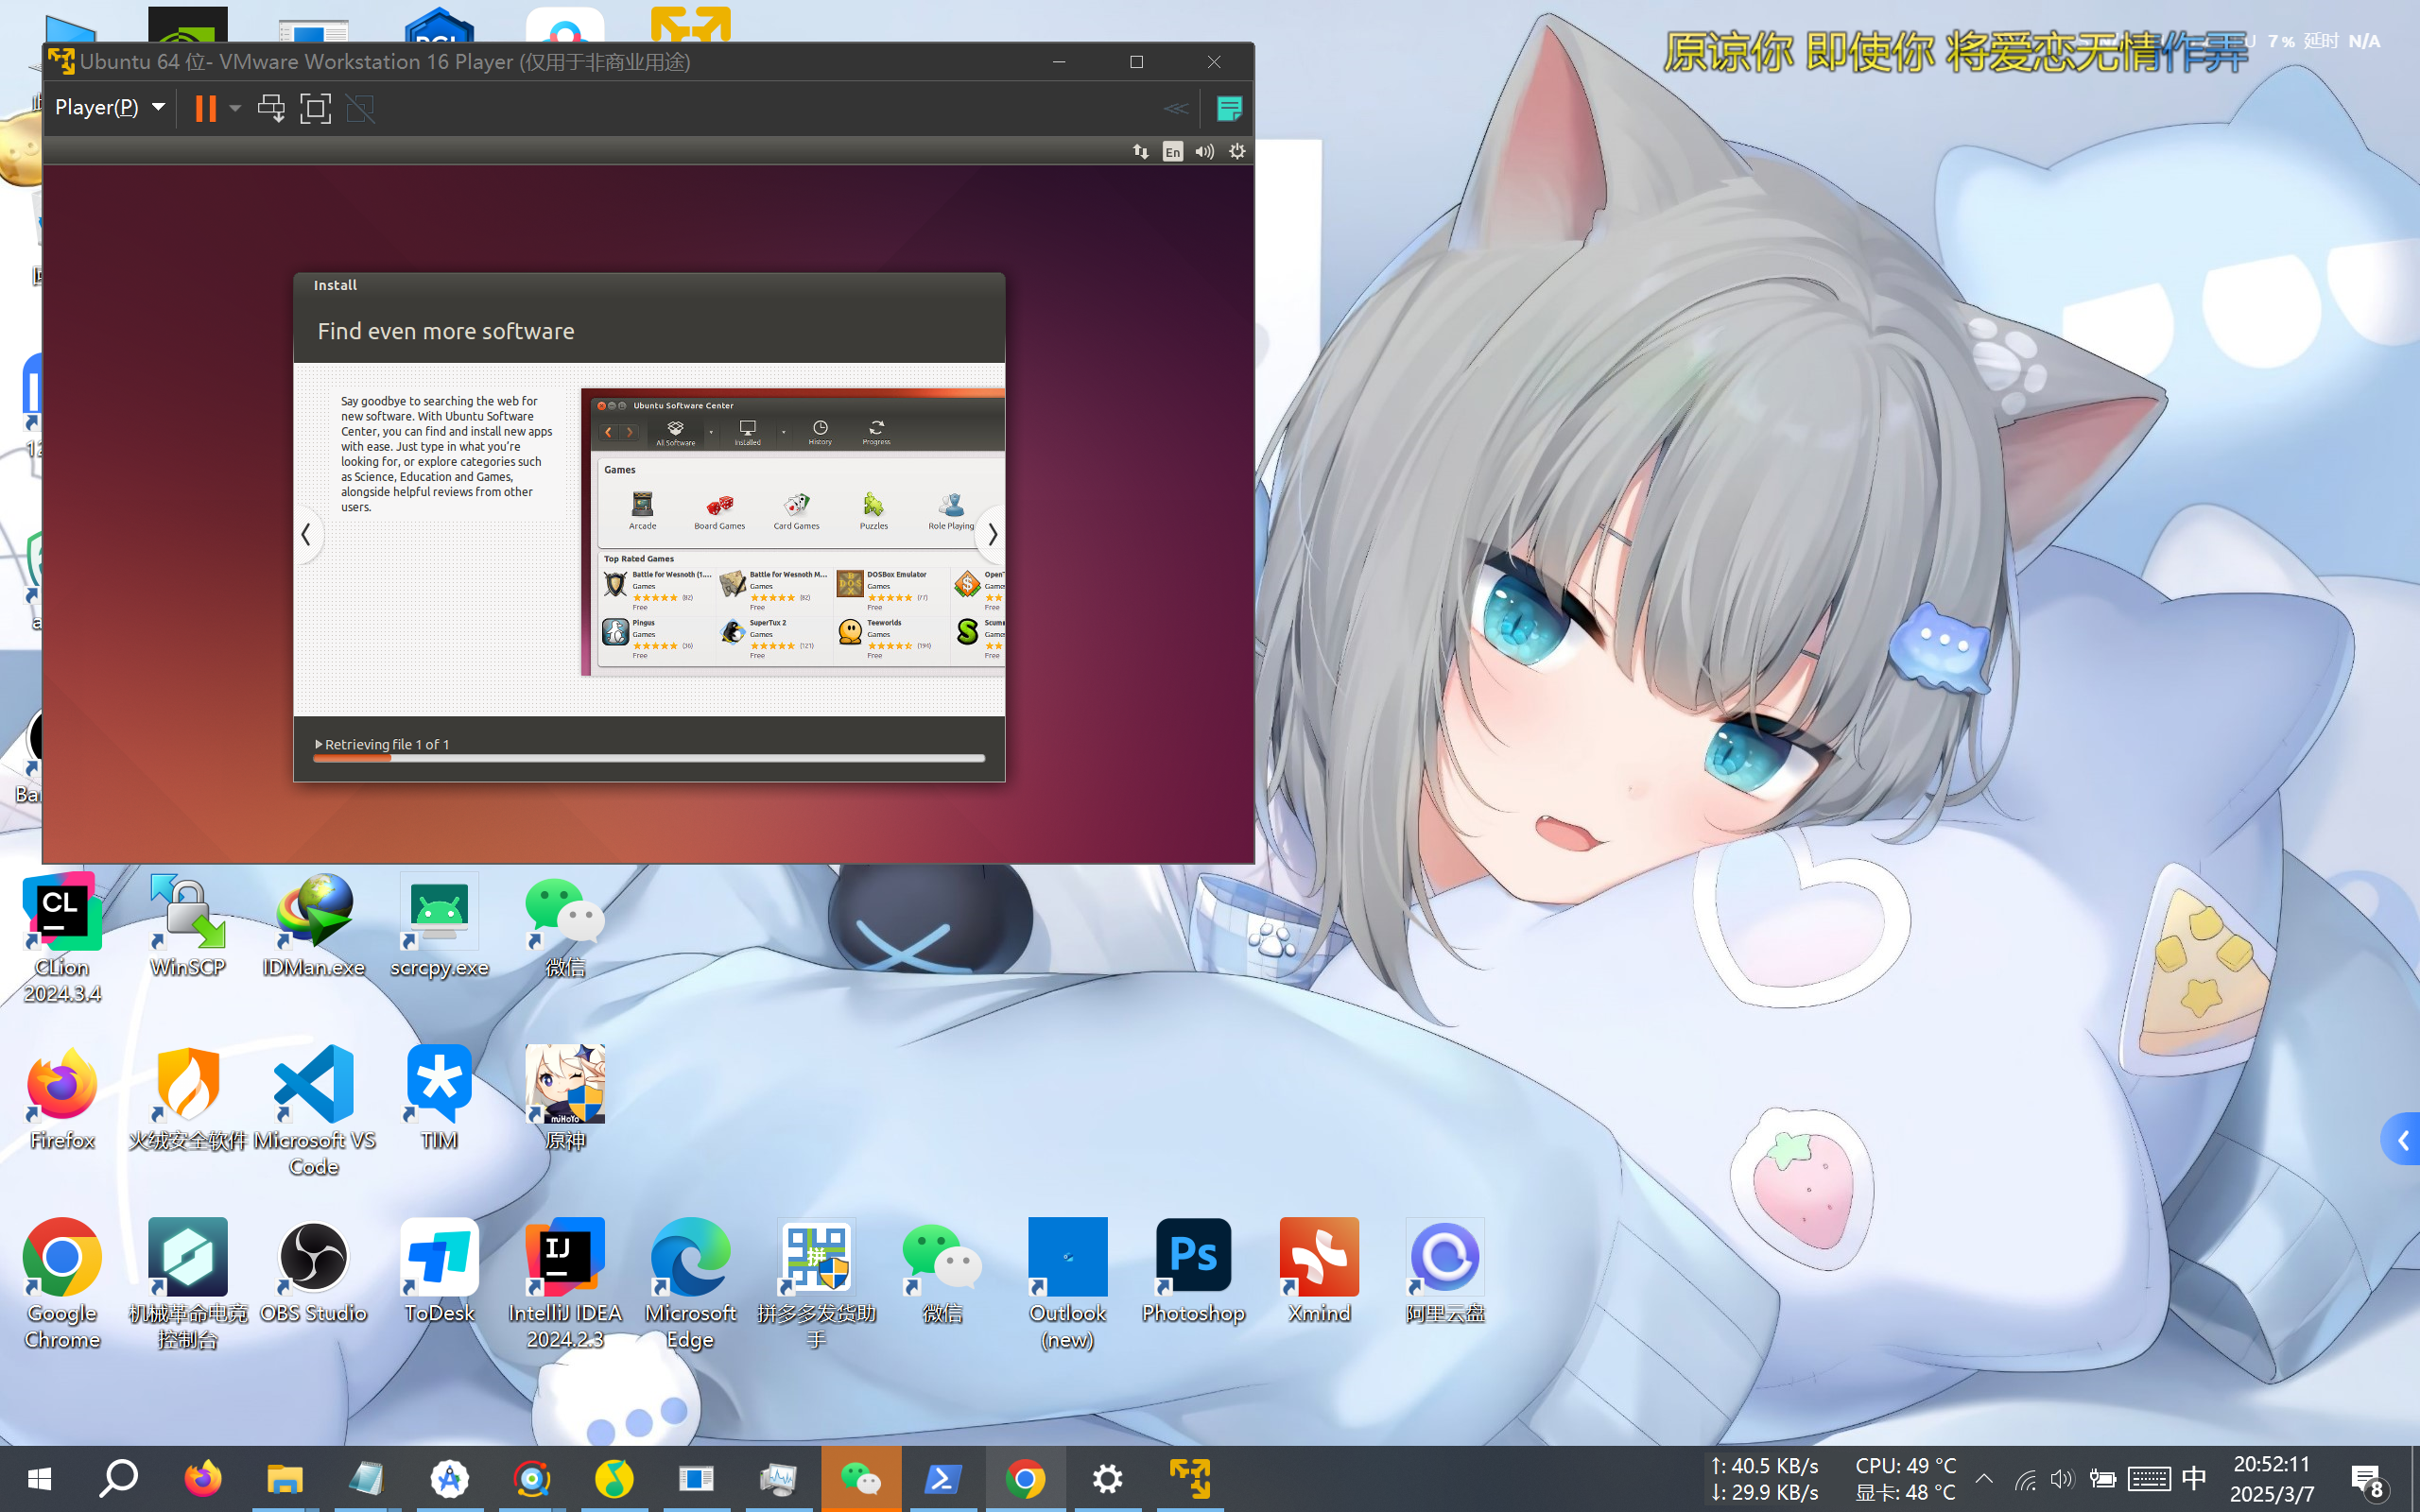Open CLion 2024.3.4 desktop shortcut

pyautogui.click(x=62, y=937)
